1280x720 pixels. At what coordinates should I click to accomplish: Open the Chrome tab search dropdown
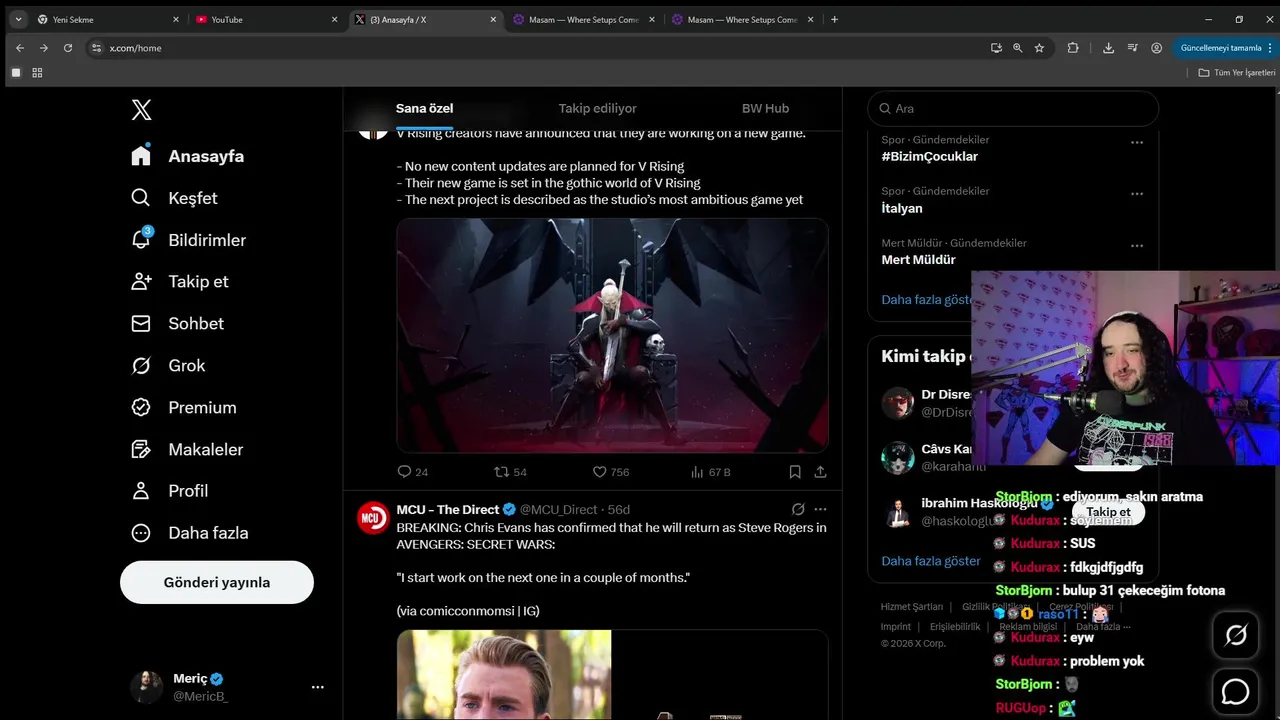pos(18,19)
